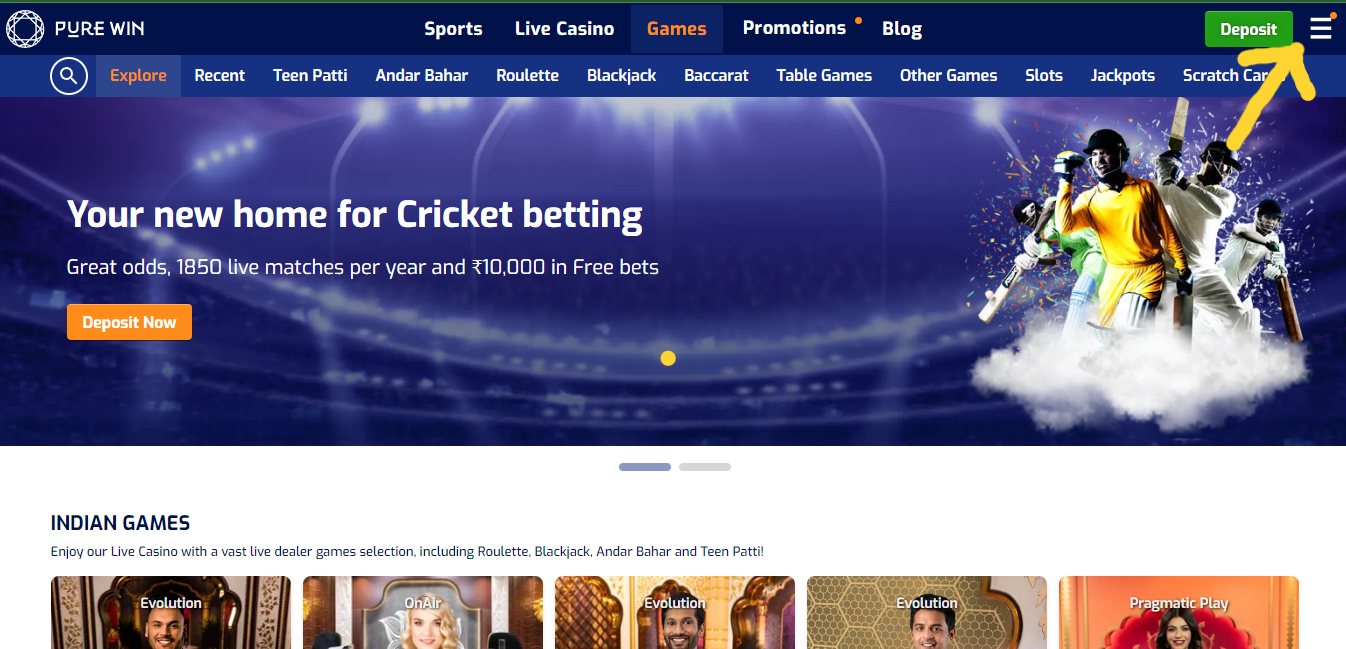Show the Recent games tab

click(220, 75)
